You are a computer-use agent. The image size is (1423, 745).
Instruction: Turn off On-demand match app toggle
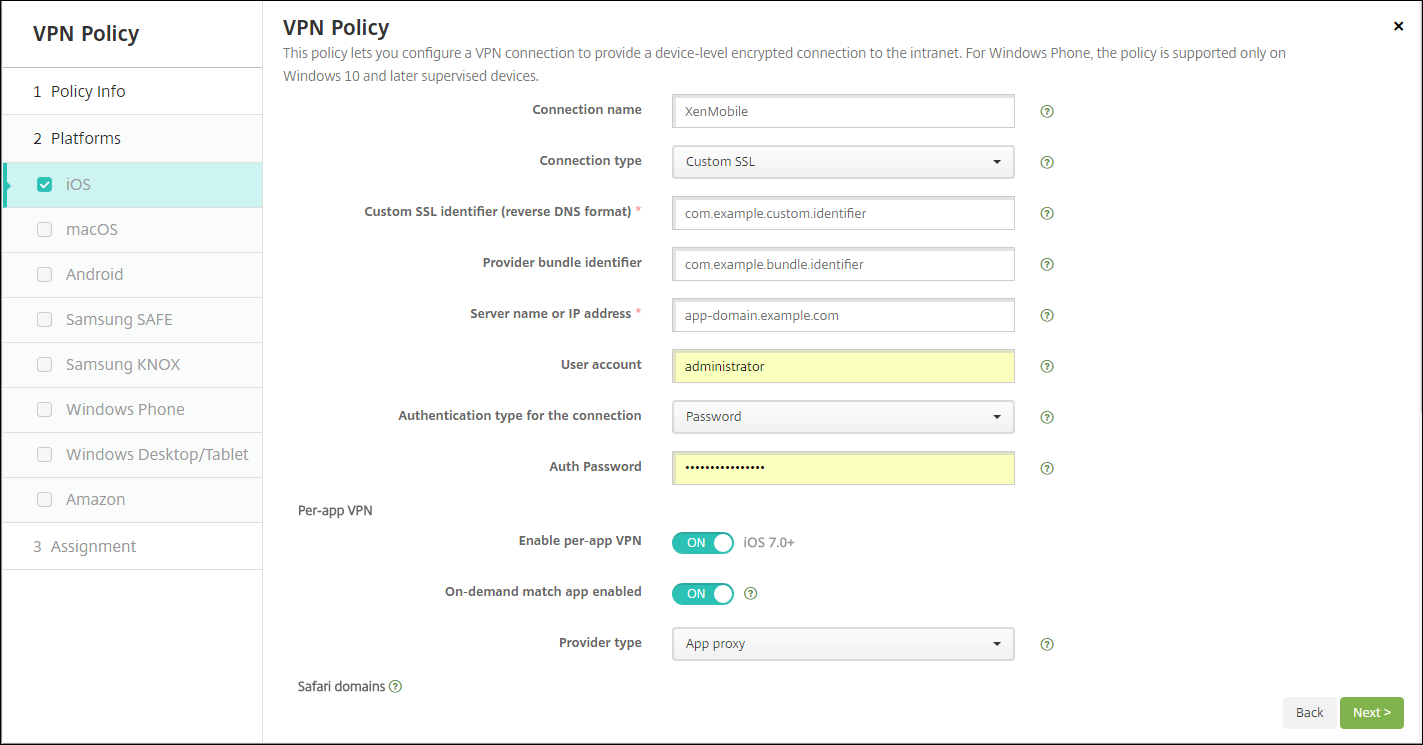pos(702,594)
